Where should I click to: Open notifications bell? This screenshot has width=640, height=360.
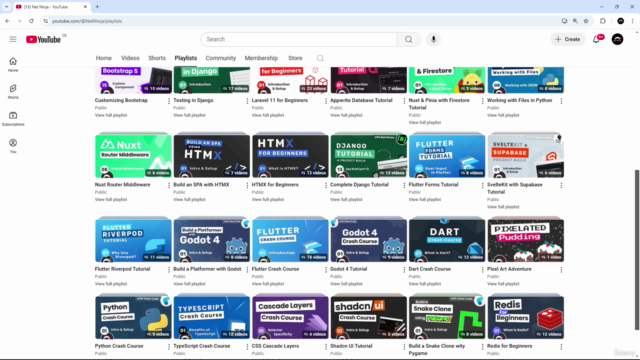click(596, 39)
